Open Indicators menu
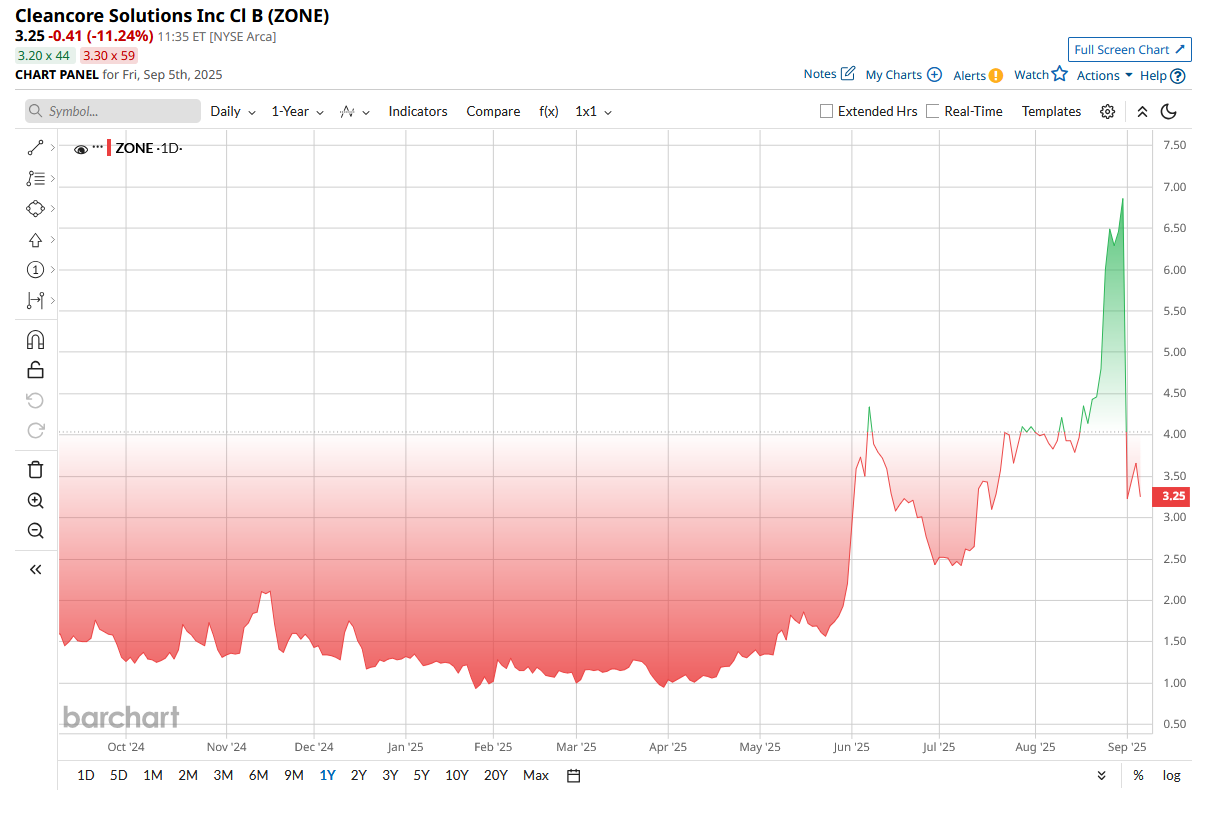Image resolution: width=1218 pixels, height=823 pixels. pyautogui.click(x=418, y=111)
